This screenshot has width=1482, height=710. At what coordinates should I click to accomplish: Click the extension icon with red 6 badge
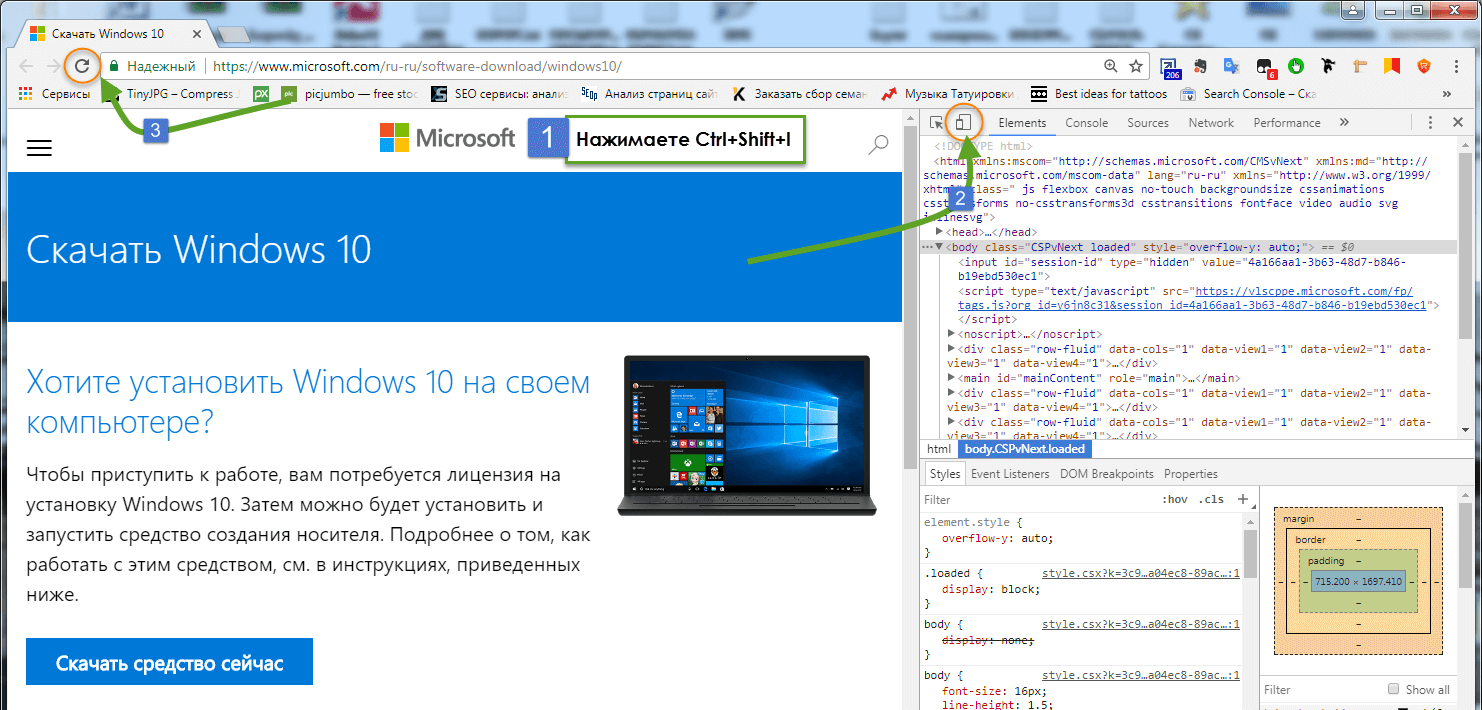click(x=1264, y=68)
